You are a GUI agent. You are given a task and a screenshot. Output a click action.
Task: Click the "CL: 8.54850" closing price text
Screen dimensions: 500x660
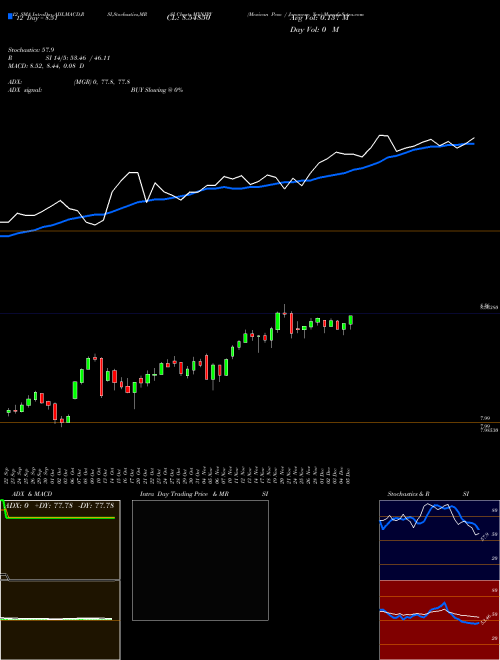coord(189,18)
